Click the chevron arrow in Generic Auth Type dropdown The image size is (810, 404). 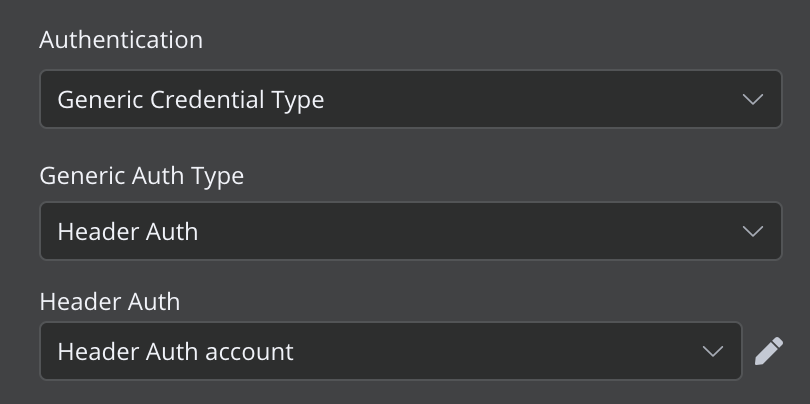click(x=753, y=231)
